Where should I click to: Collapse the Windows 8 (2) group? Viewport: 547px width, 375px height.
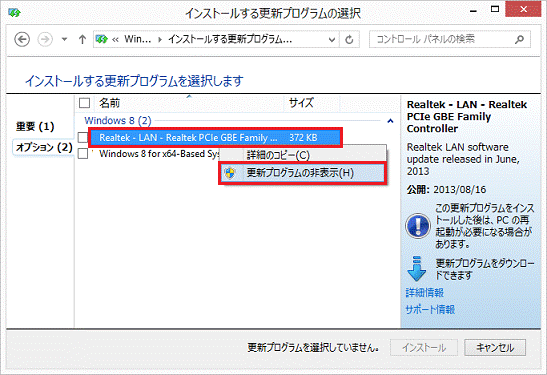390,121
